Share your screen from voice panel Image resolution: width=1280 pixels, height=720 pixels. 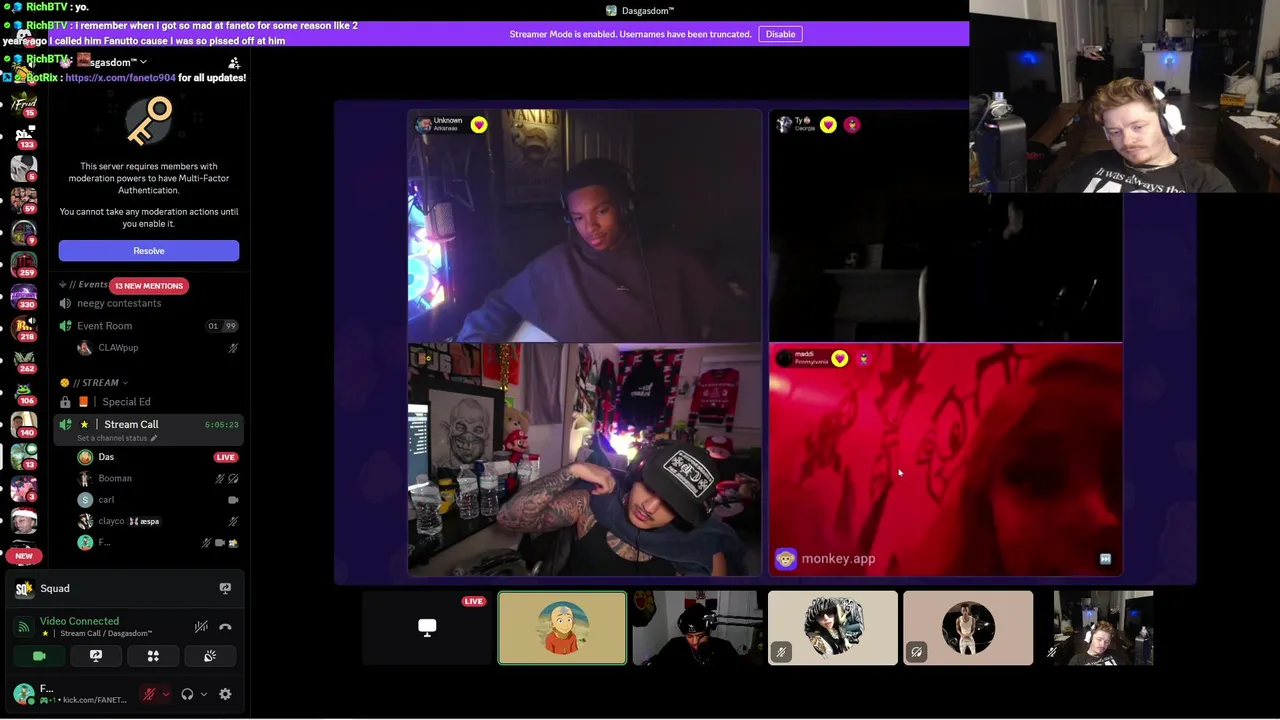(96, 656)
